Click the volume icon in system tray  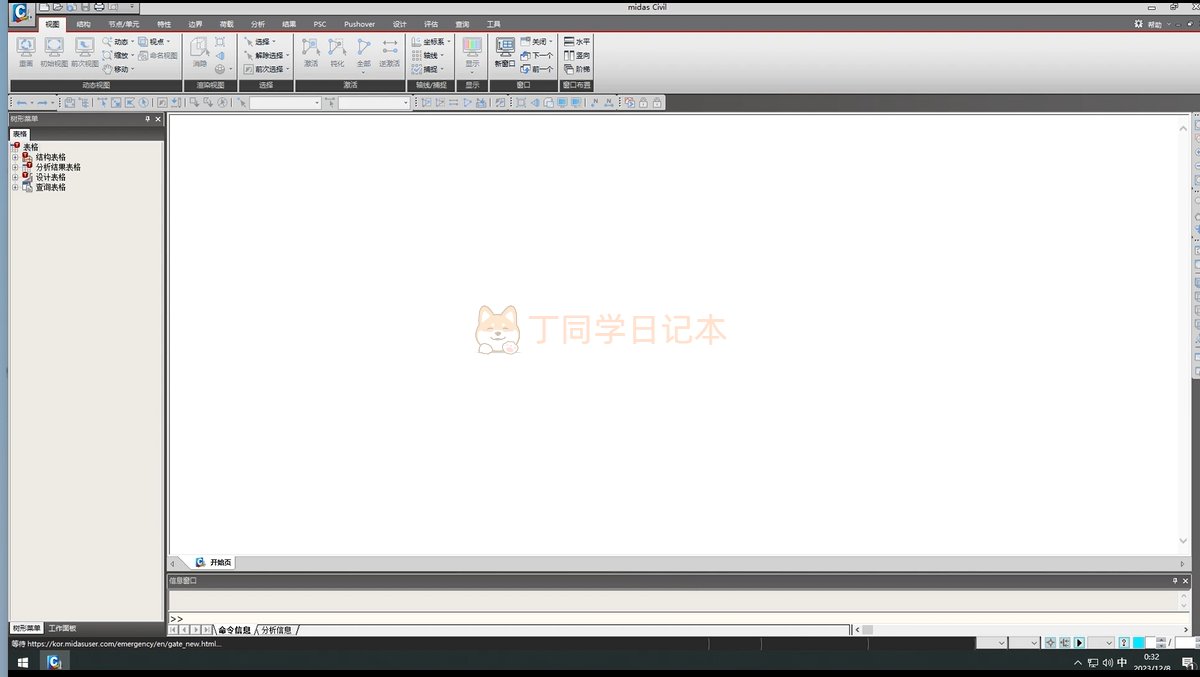click(1107, 663)
